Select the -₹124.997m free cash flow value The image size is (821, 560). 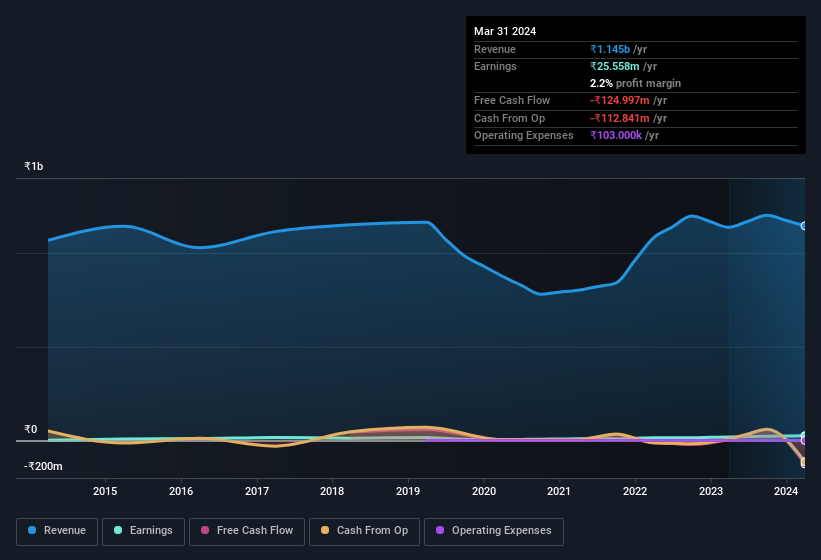pyautogui.click(x=619, y=100)
